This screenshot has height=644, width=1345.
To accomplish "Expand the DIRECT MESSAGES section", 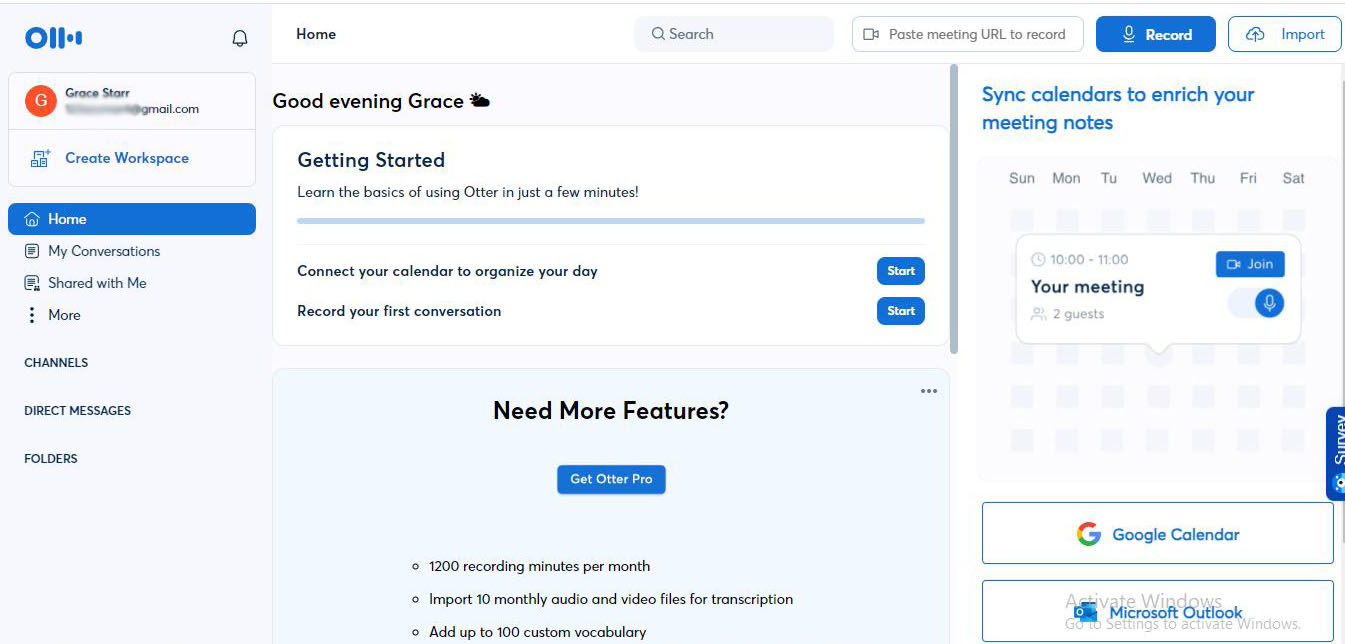I will (77, 411).
